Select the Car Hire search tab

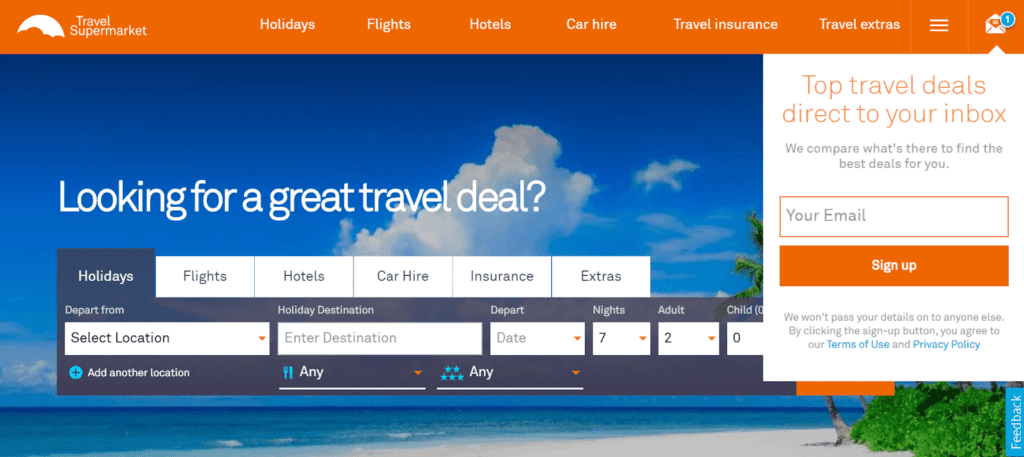tap(403, 276)
